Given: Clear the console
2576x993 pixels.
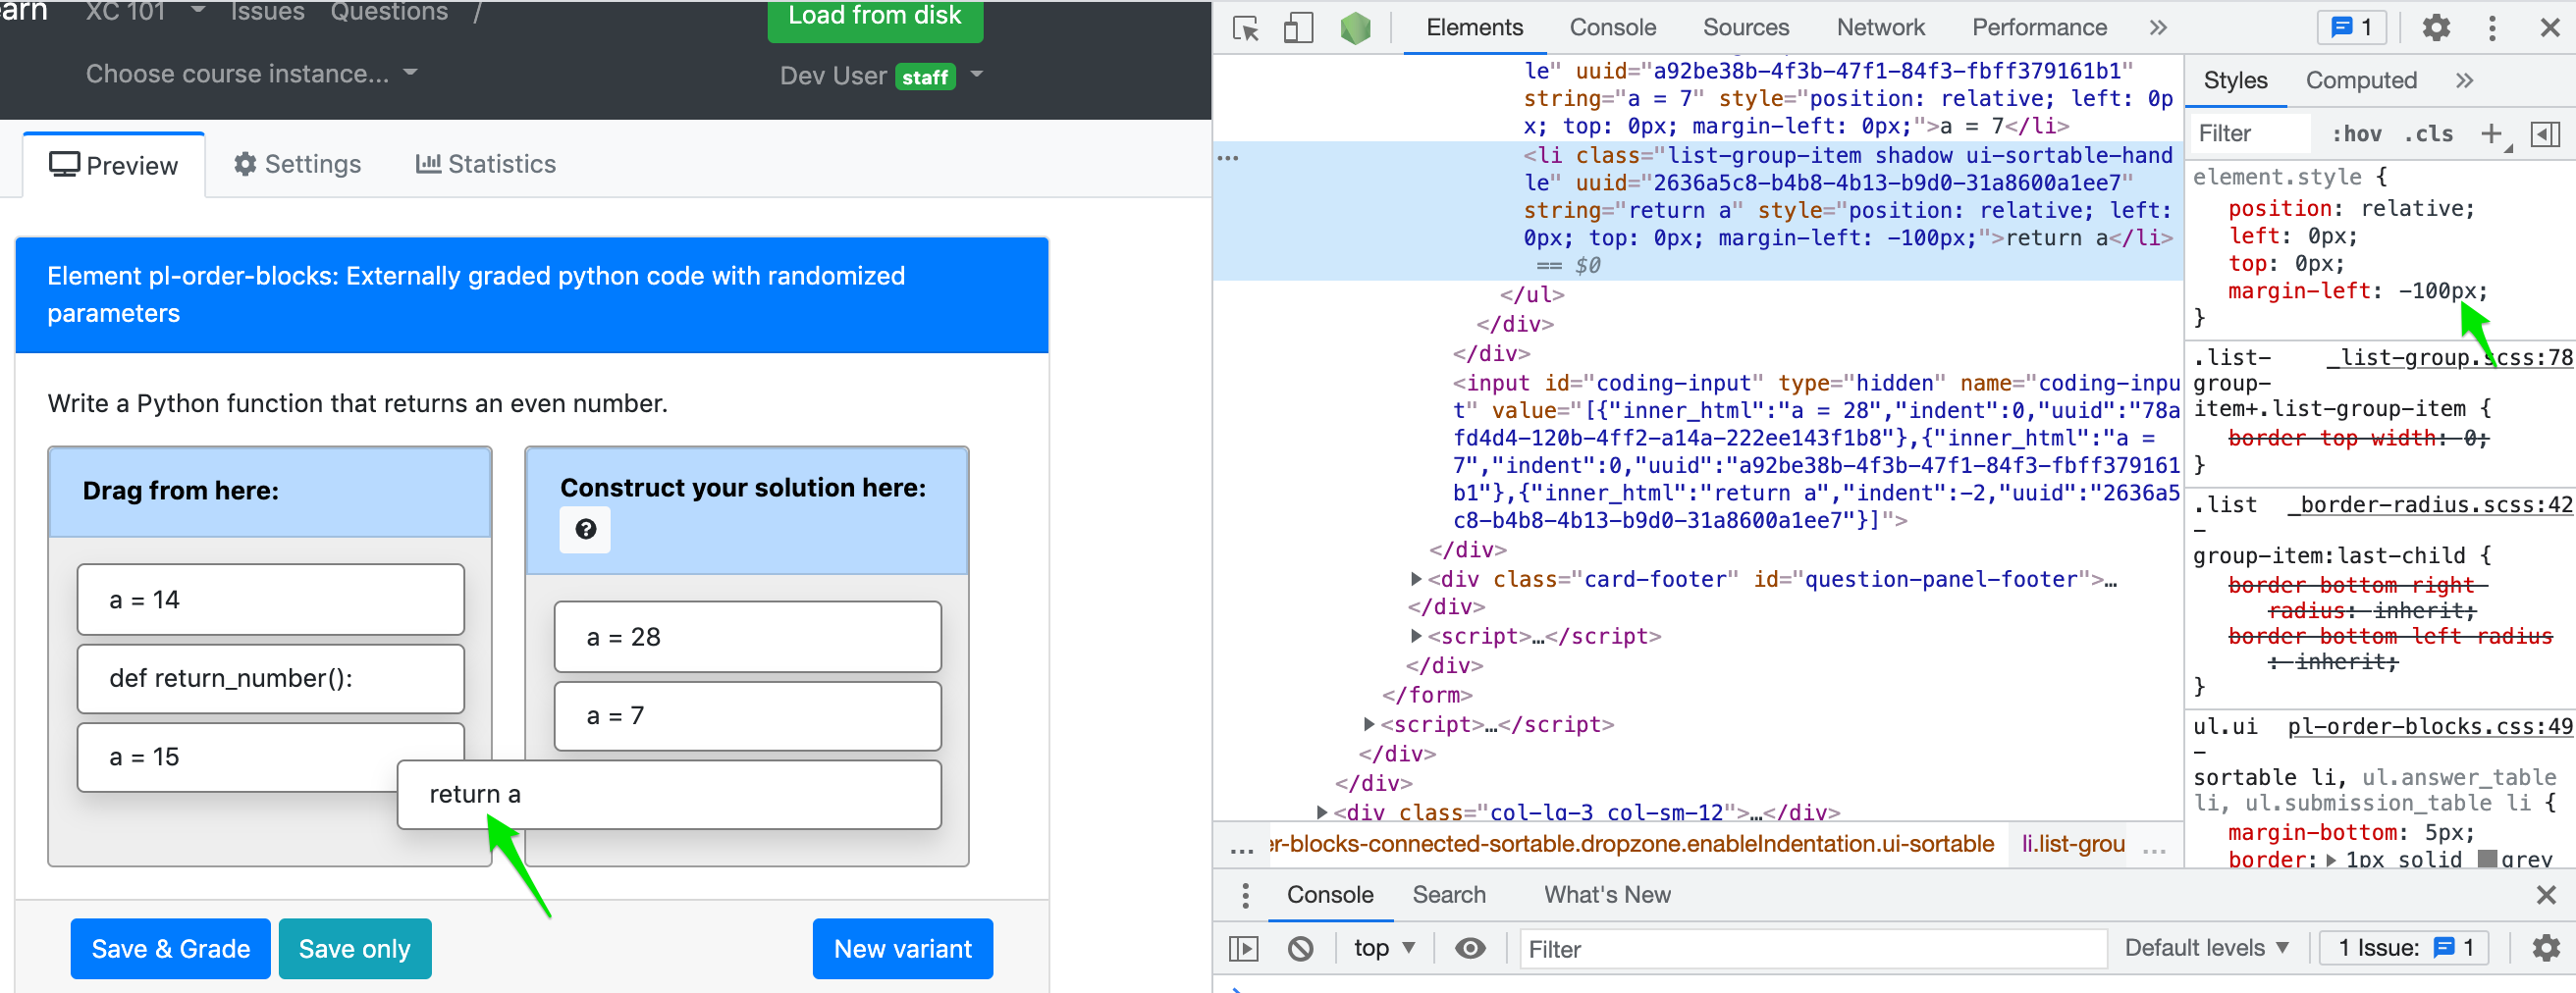Looking at the screenshot, I should [x=1300, y=948].
